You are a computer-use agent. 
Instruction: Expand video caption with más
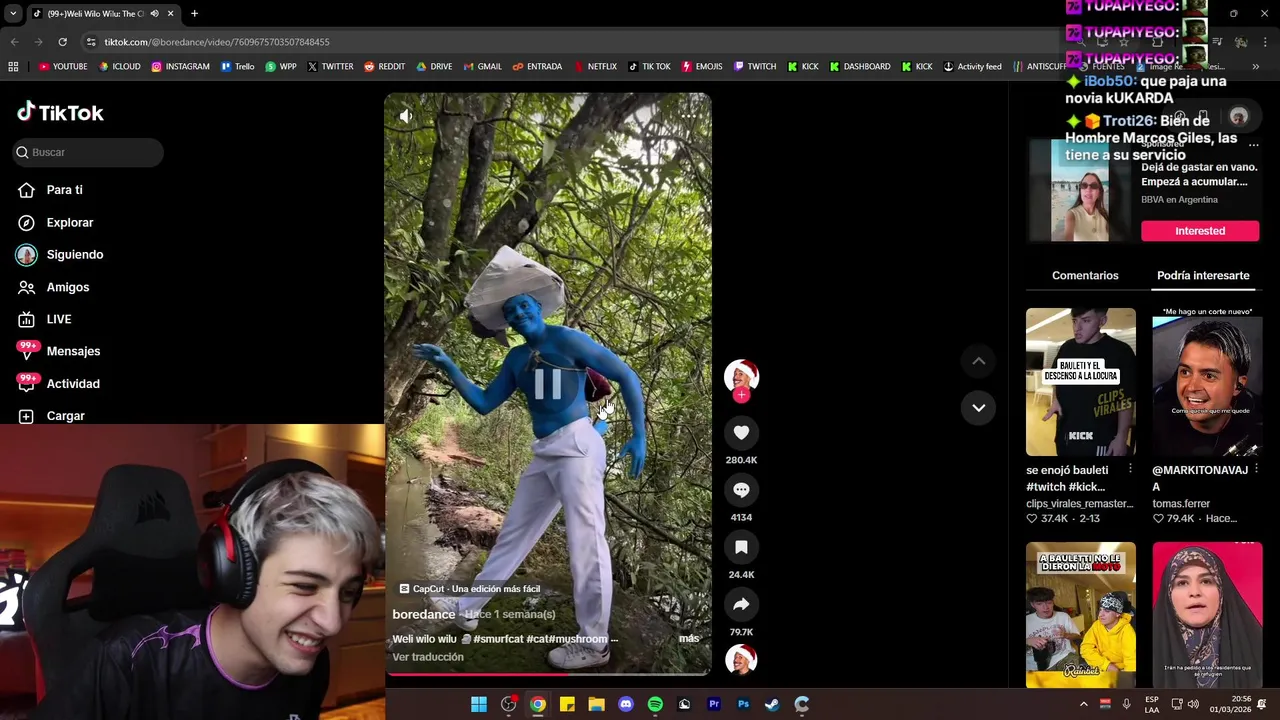point(689,638)
